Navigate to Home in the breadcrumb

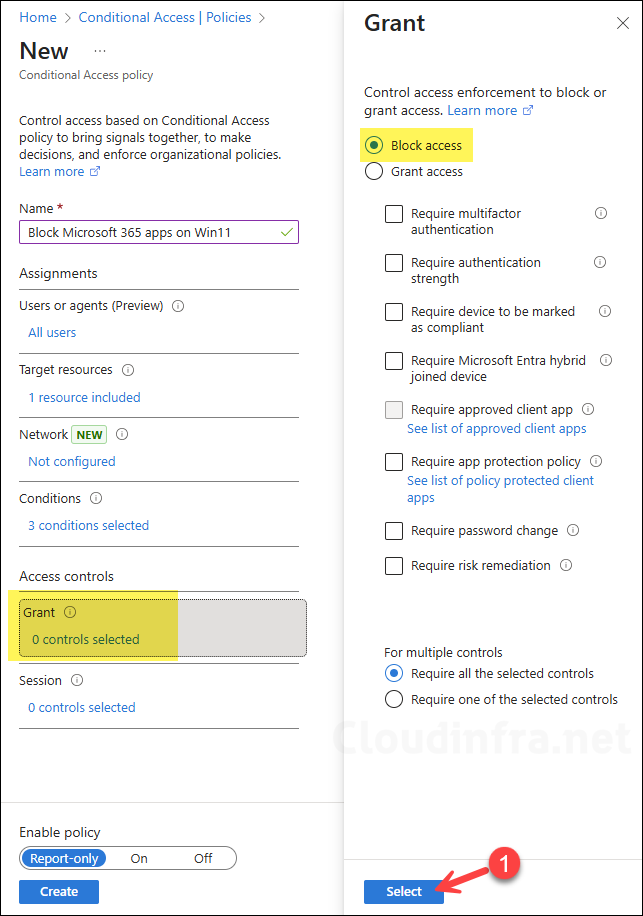[x=38, y=17]
